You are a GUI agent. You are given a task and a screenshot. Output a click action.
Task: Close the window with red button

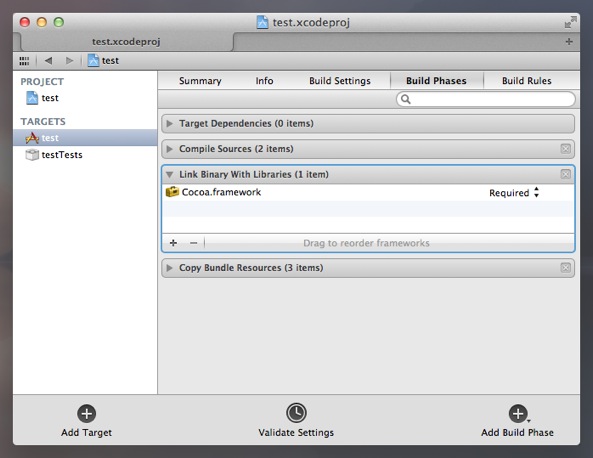click(25, 22)
